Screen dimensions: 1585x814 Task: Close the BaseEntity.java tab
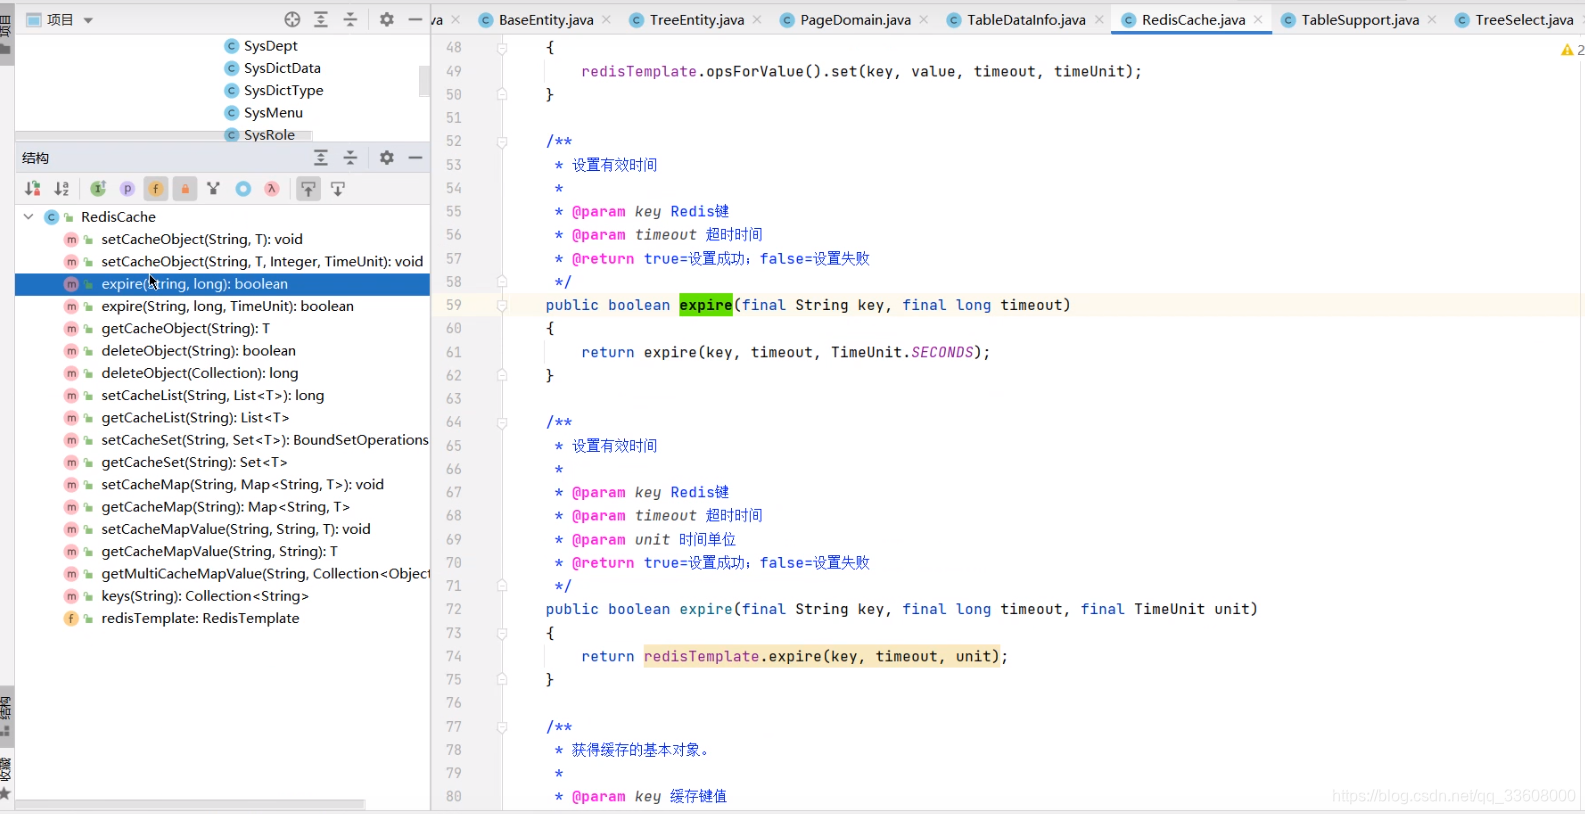coord(606,19)
